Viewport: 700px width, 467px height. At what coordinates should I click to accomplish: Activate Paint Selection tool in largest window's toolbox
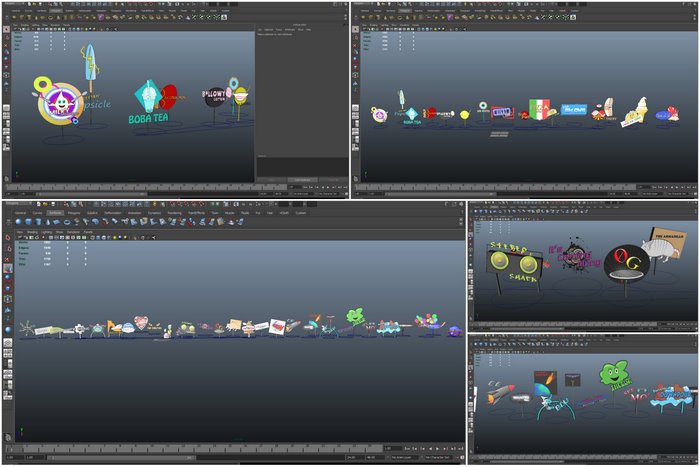click(x=8, y=259)
